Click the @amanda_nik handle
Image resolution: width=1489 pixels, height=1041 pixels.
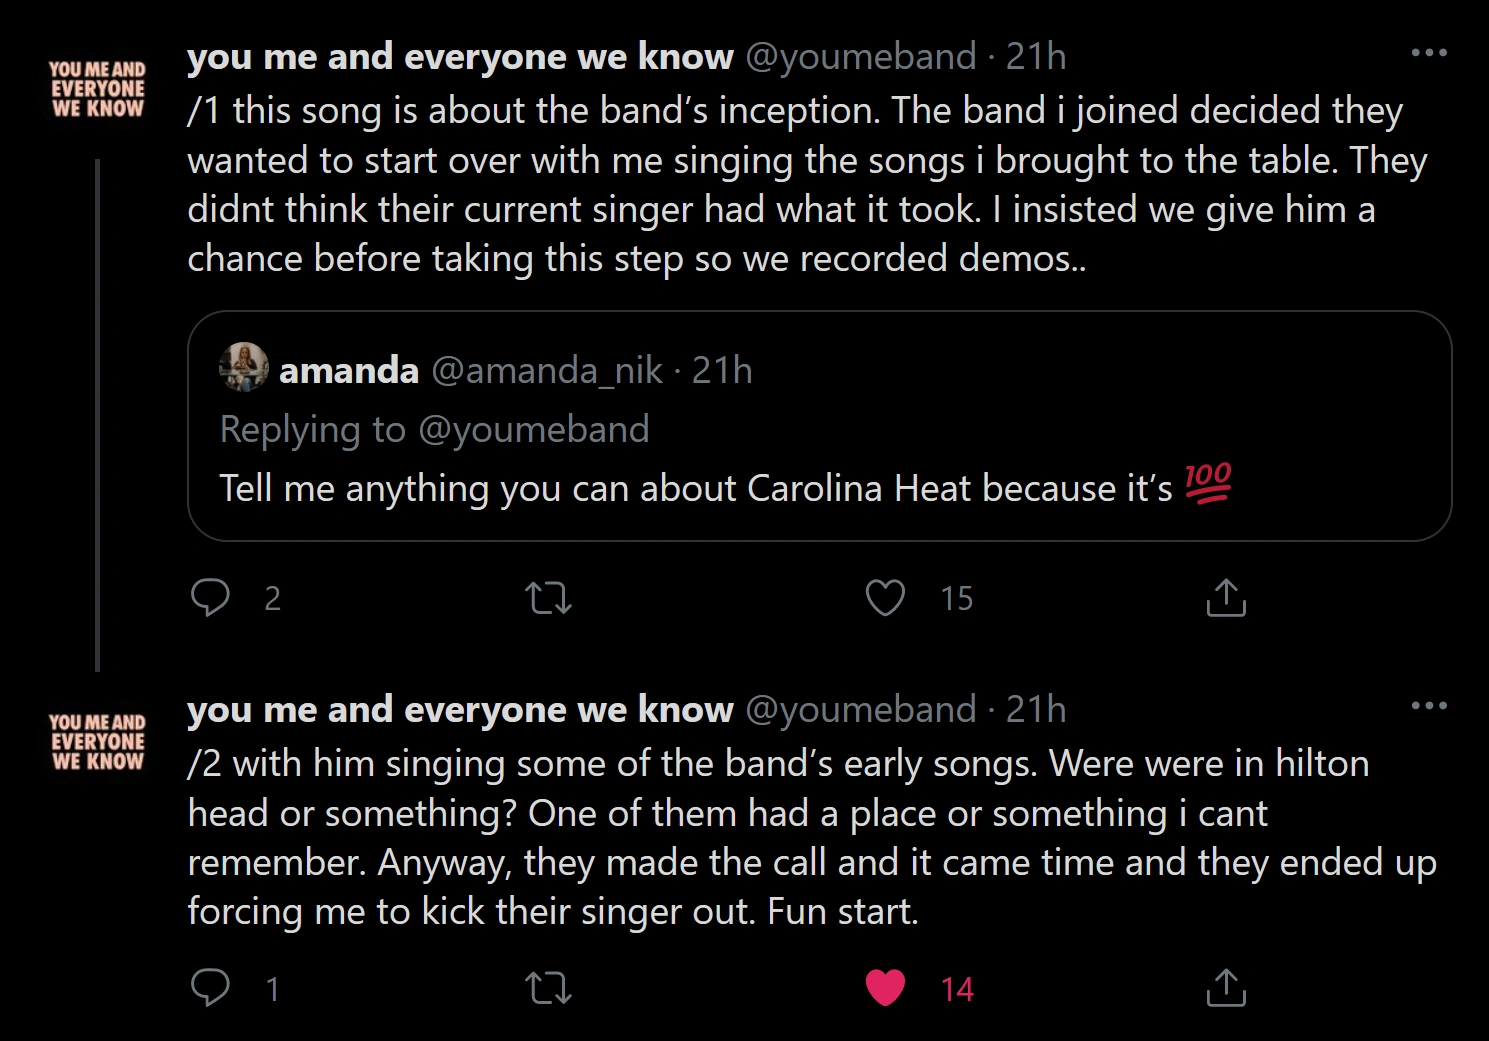tap(547, 371)
